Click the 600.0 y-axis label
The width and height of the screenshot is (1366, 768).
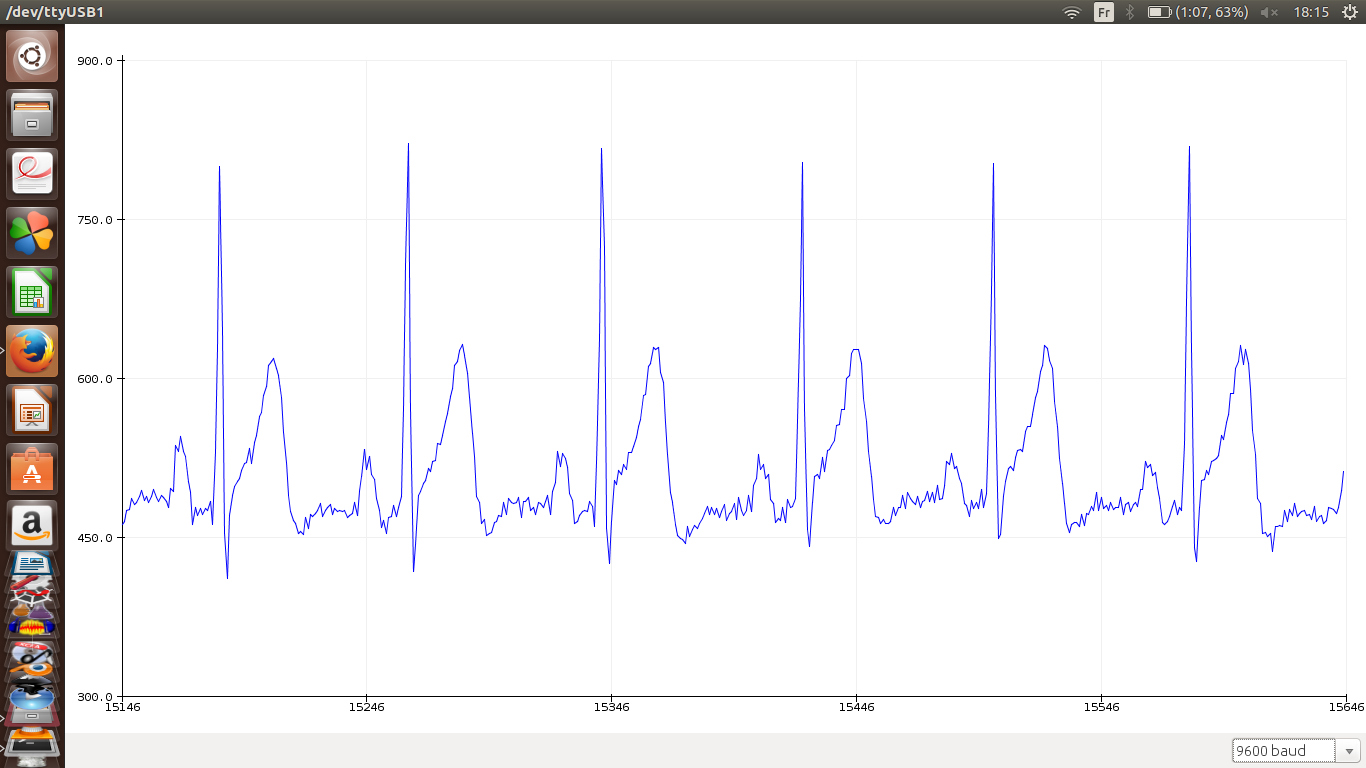point(96,379)
